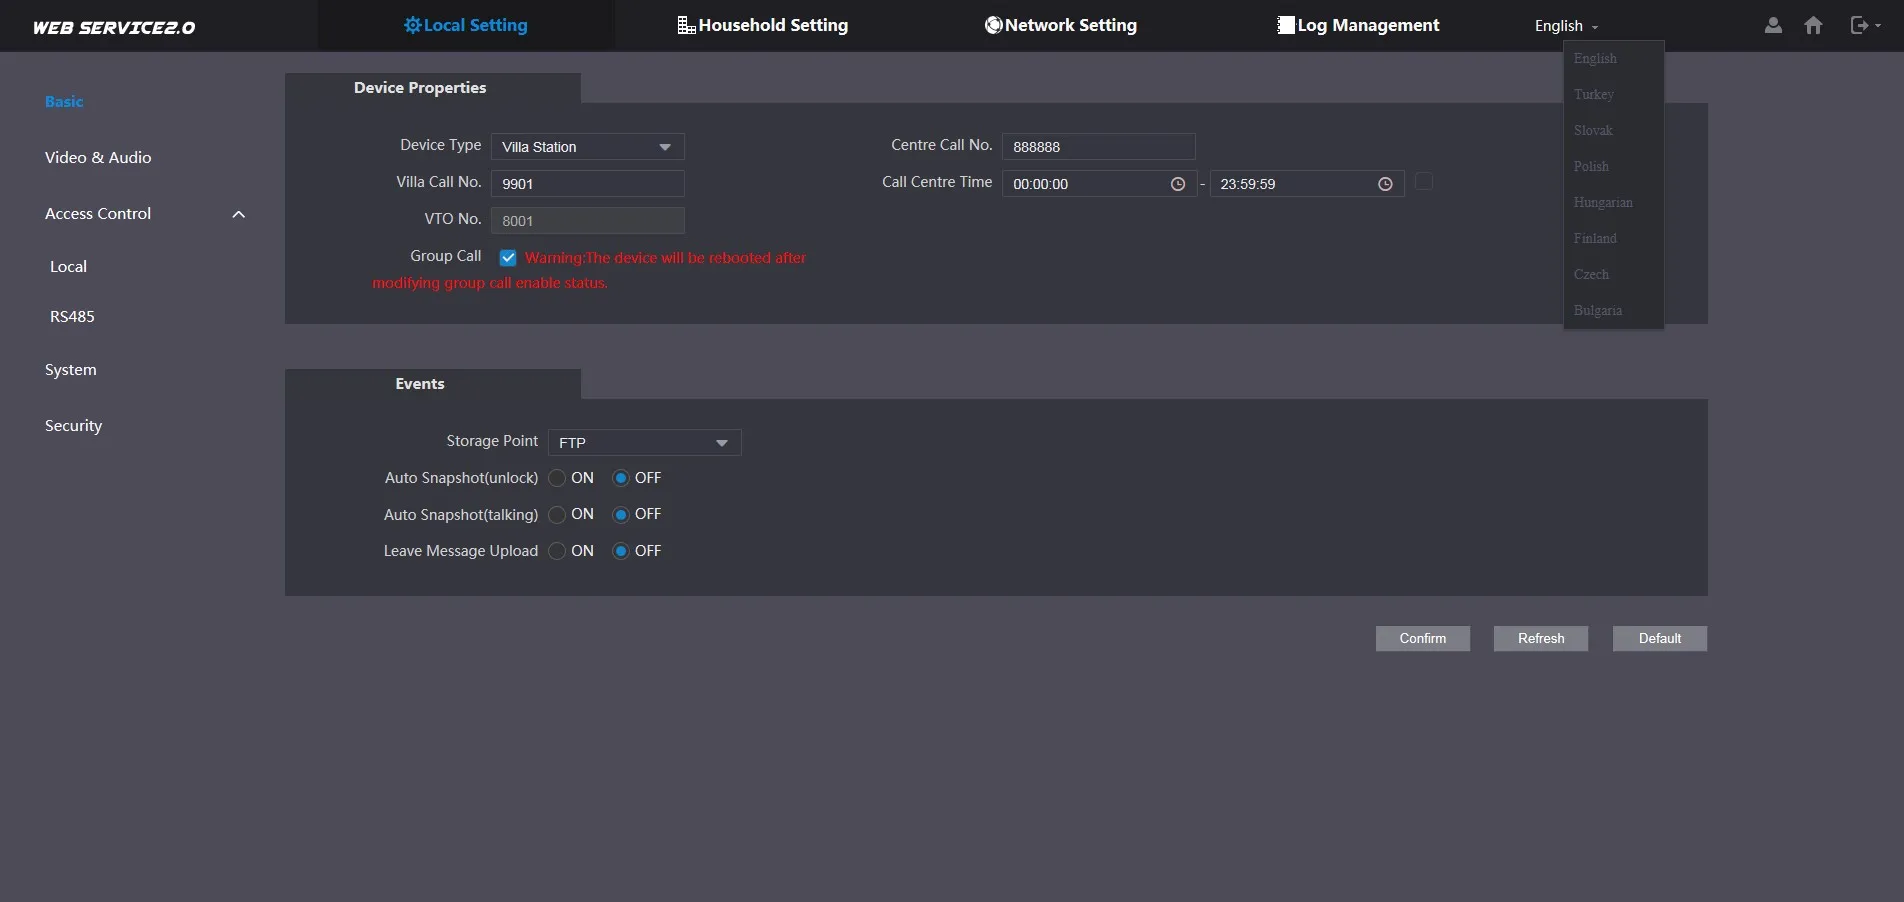Screen dimensions: 1904x902
Task: Open the Device Type dropdown
Action: (x=588, y=147)
